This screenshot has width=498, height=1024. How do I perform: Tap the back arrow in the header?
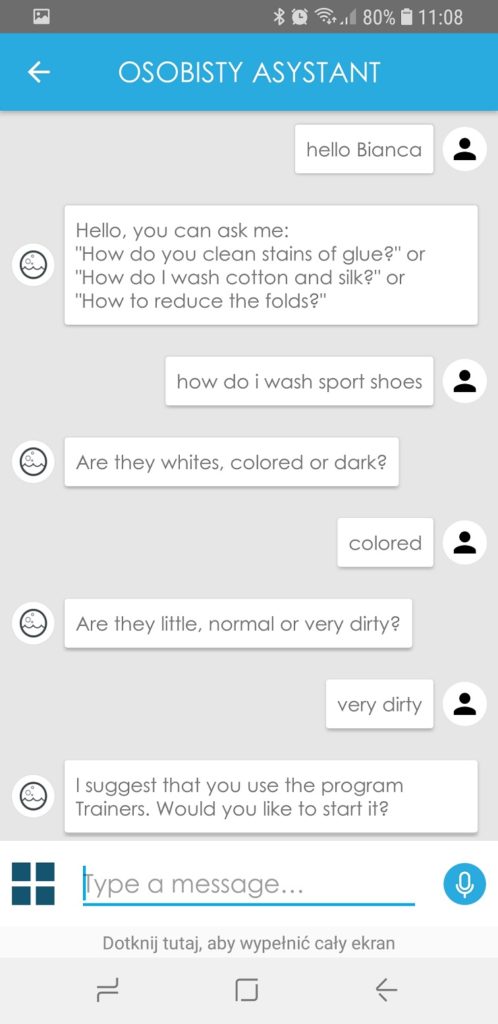point(39,72)
